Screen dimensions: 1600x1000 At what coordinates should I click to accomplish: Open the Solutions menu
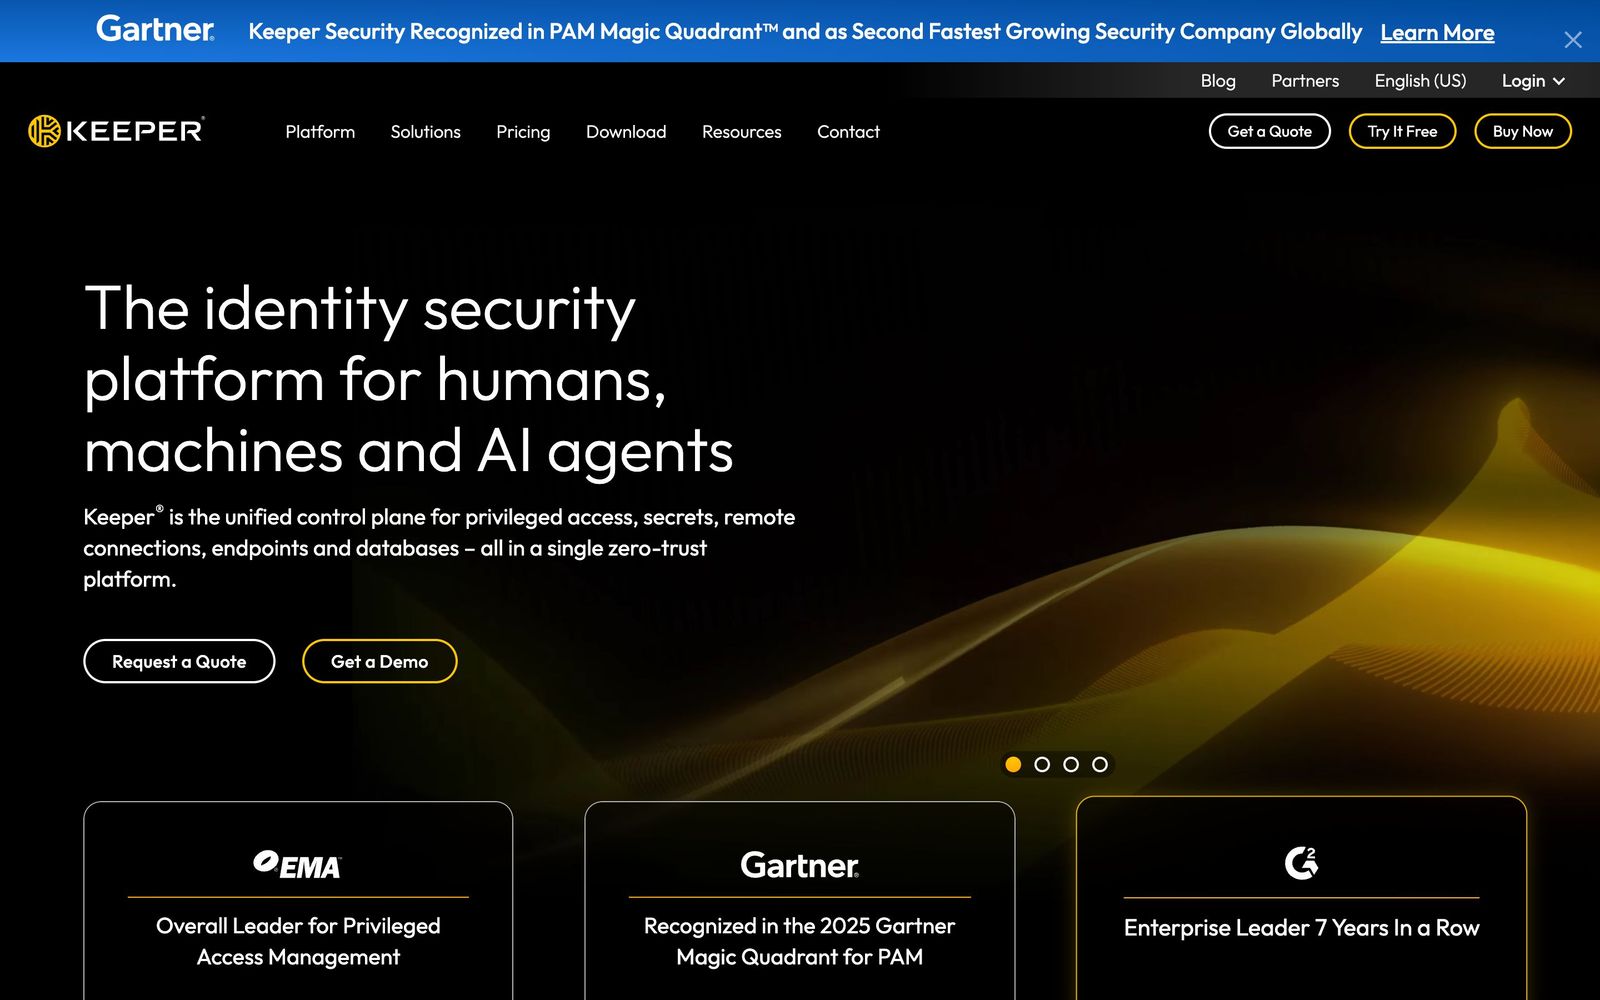click(425, 132)
